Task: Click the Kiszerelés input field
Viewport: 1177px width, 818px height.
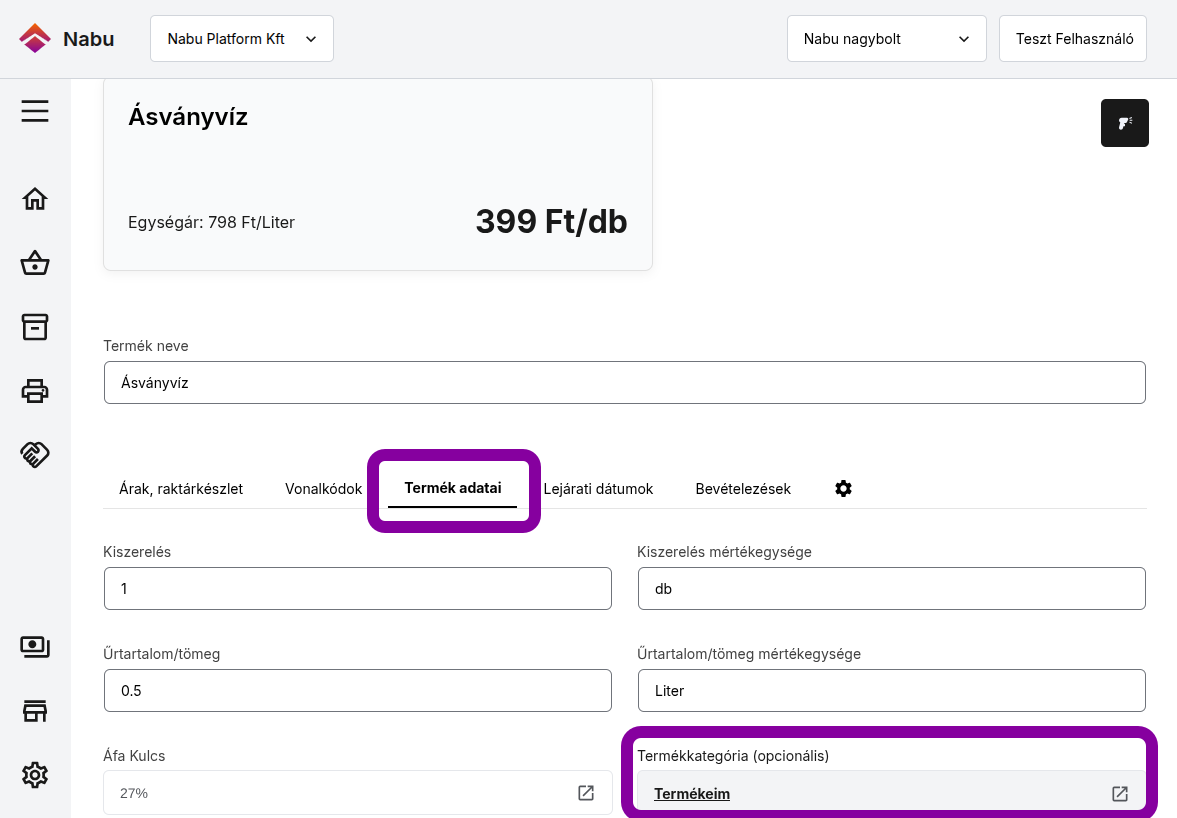Action: tap(358, 588)
